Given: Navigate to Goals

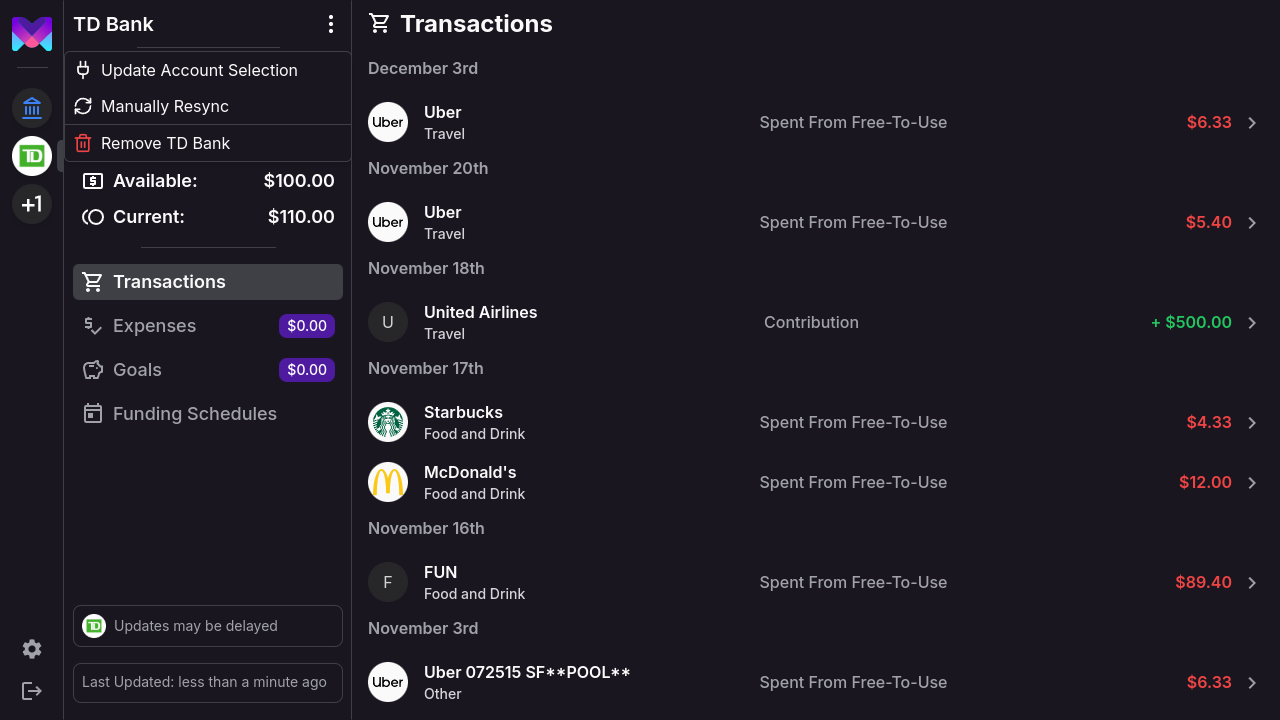Looking at the screenshot, I should click(137, 370).
